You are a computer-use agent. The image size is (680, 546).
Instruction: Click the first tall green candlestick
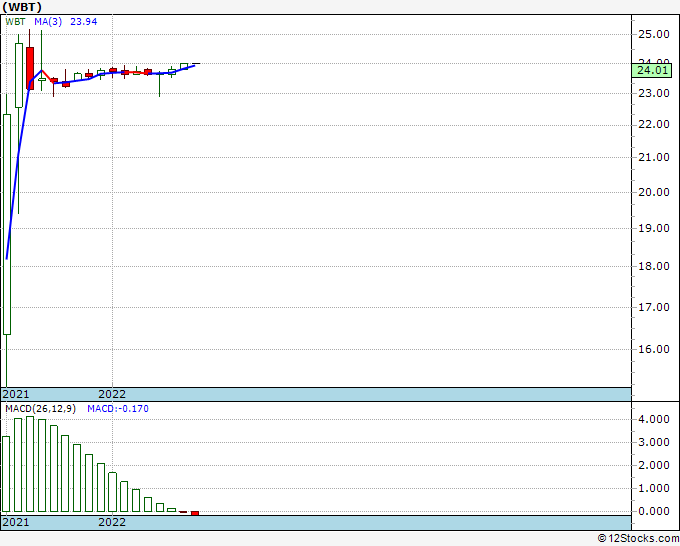coord(7,224)
